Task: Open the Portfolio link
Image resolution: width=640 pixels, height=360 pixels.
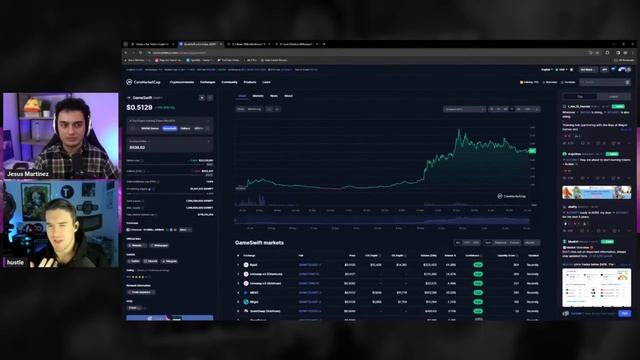Action: 569,82
